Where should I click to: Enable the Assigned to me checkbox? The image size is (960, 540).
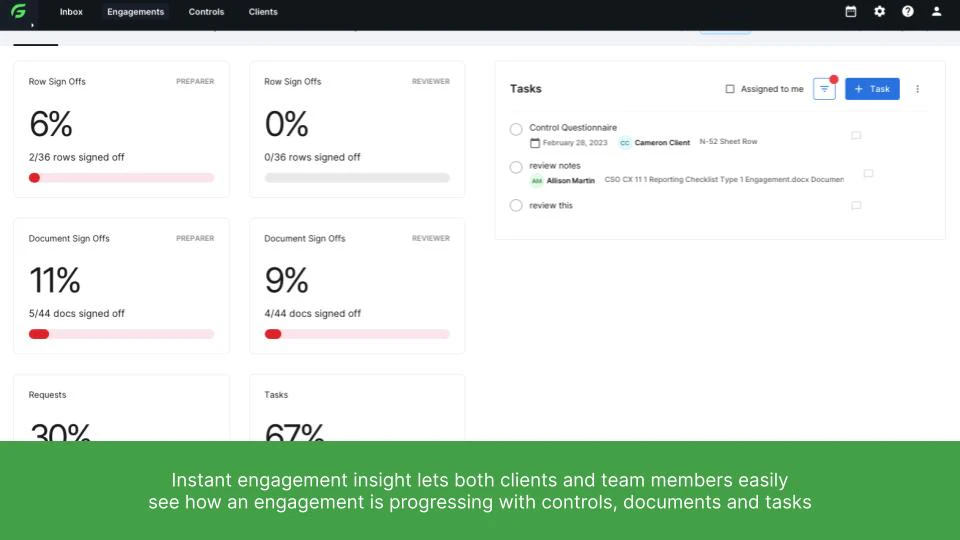click(x=730, y=89)
